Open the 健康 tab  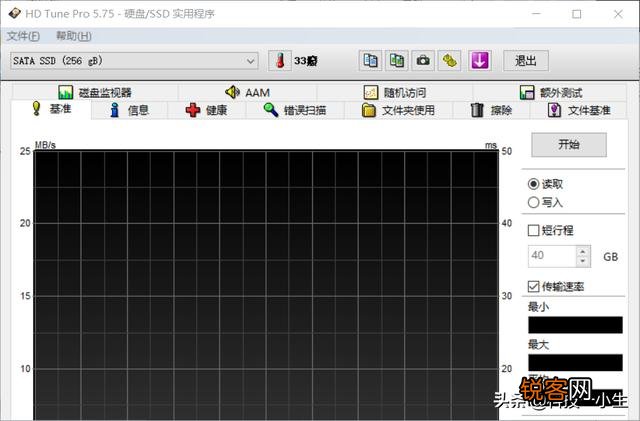pos(207,110)
